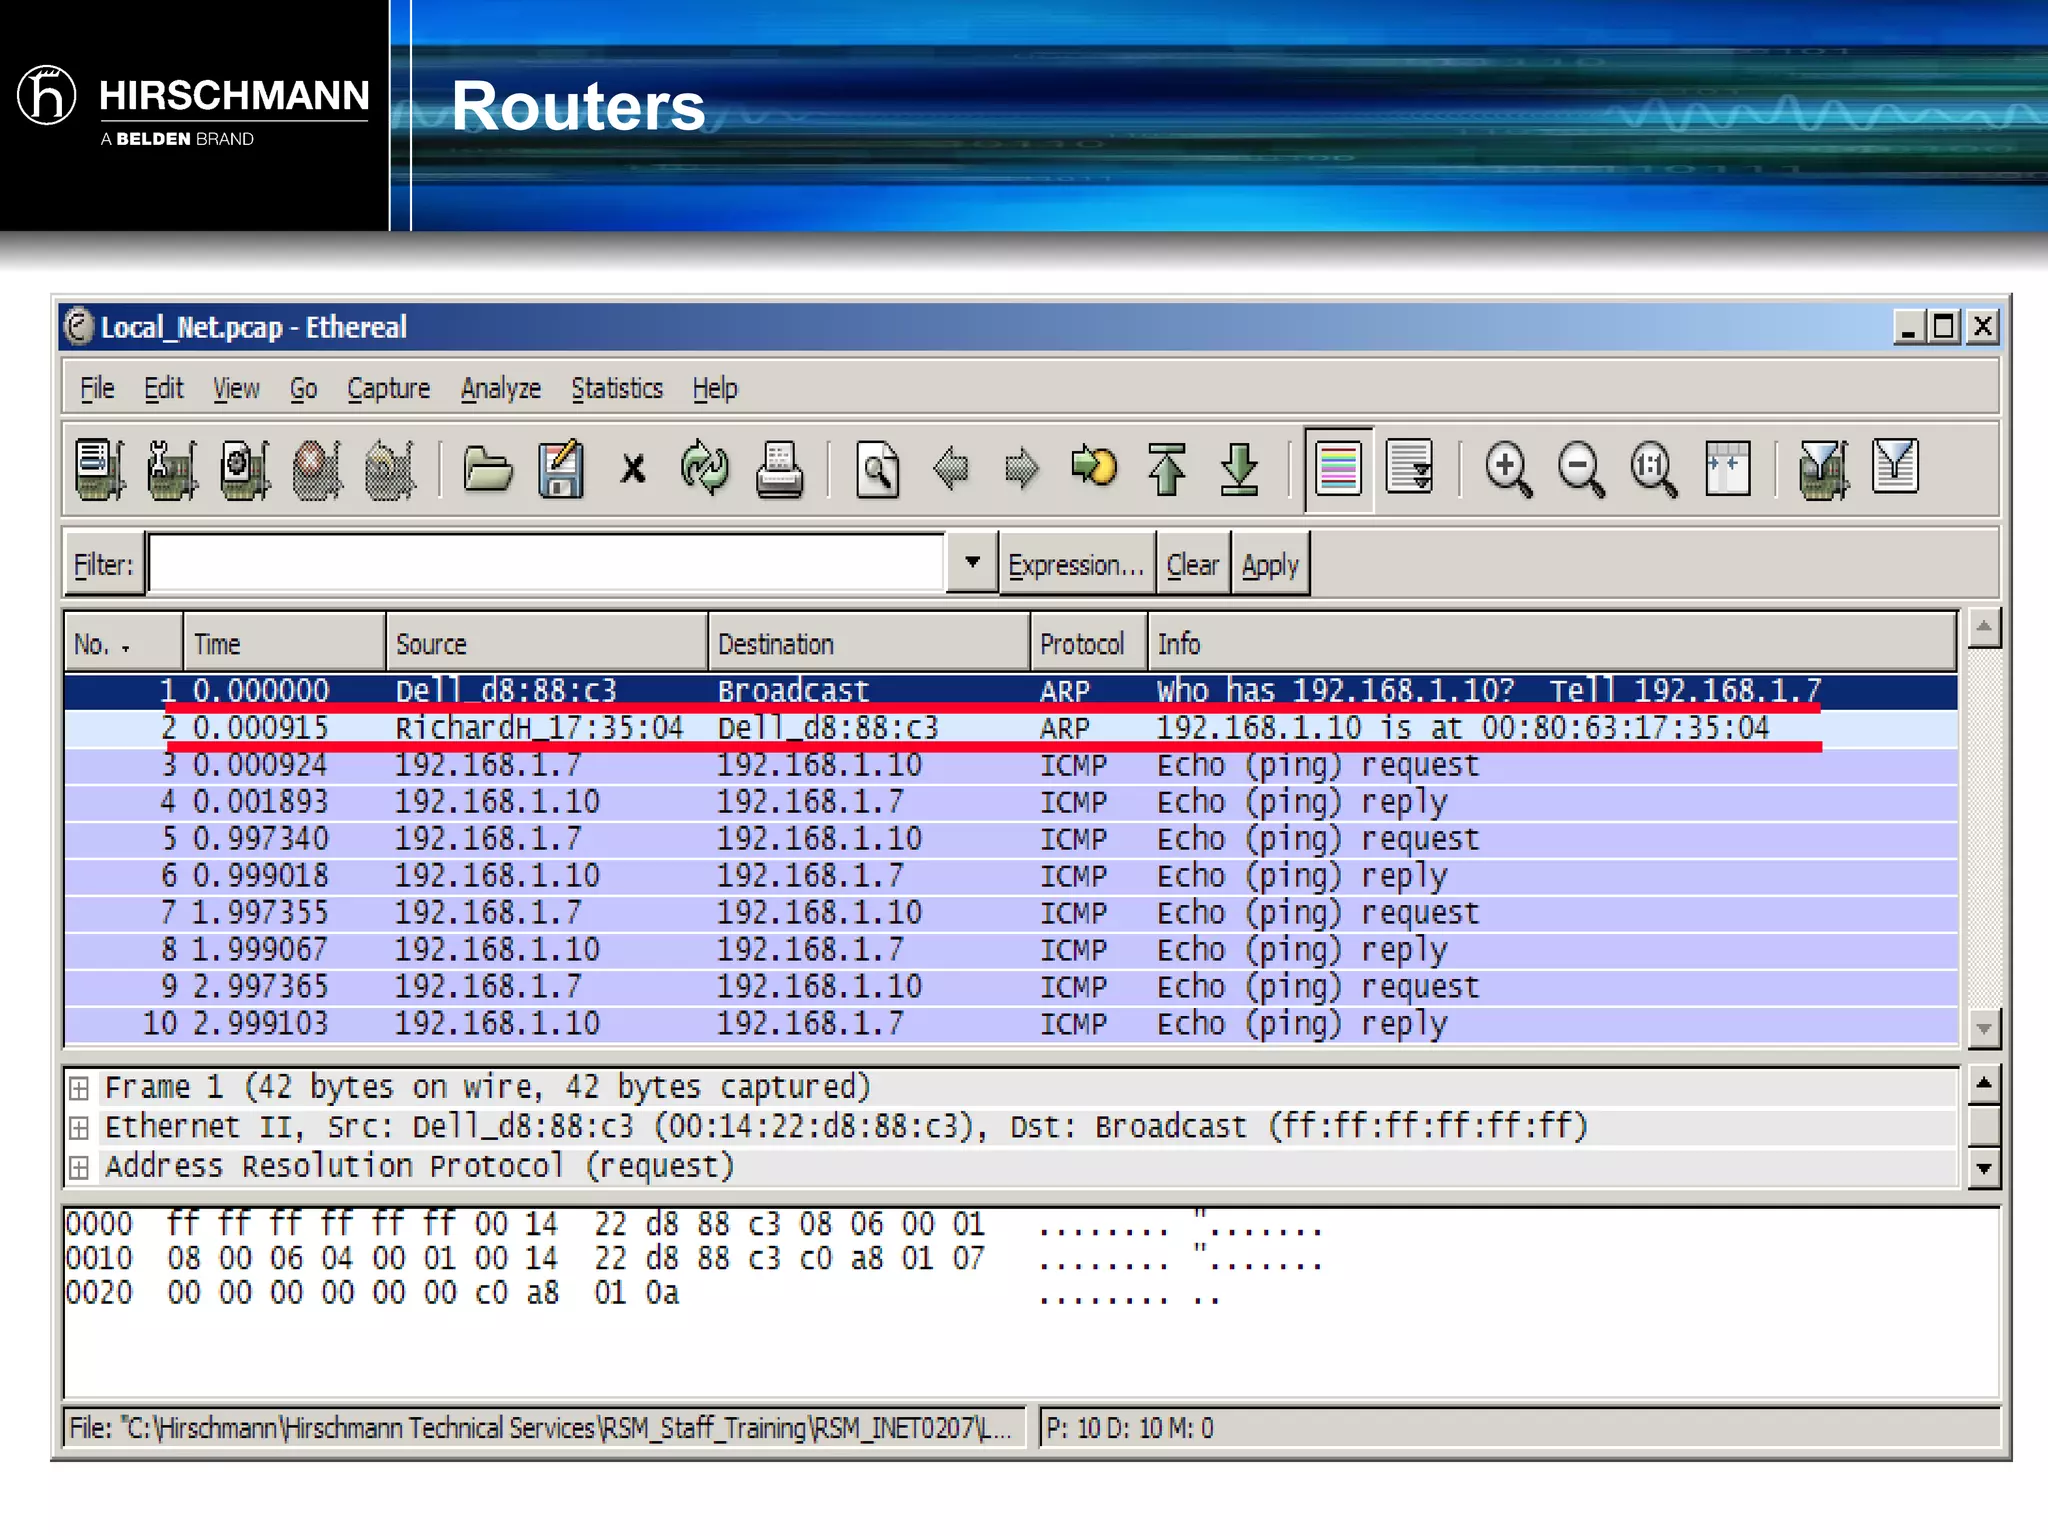Click the Find packet magnifier icon
Image resolution: width=2048 pixels, height=1536 pixels.
pos(878,469)
